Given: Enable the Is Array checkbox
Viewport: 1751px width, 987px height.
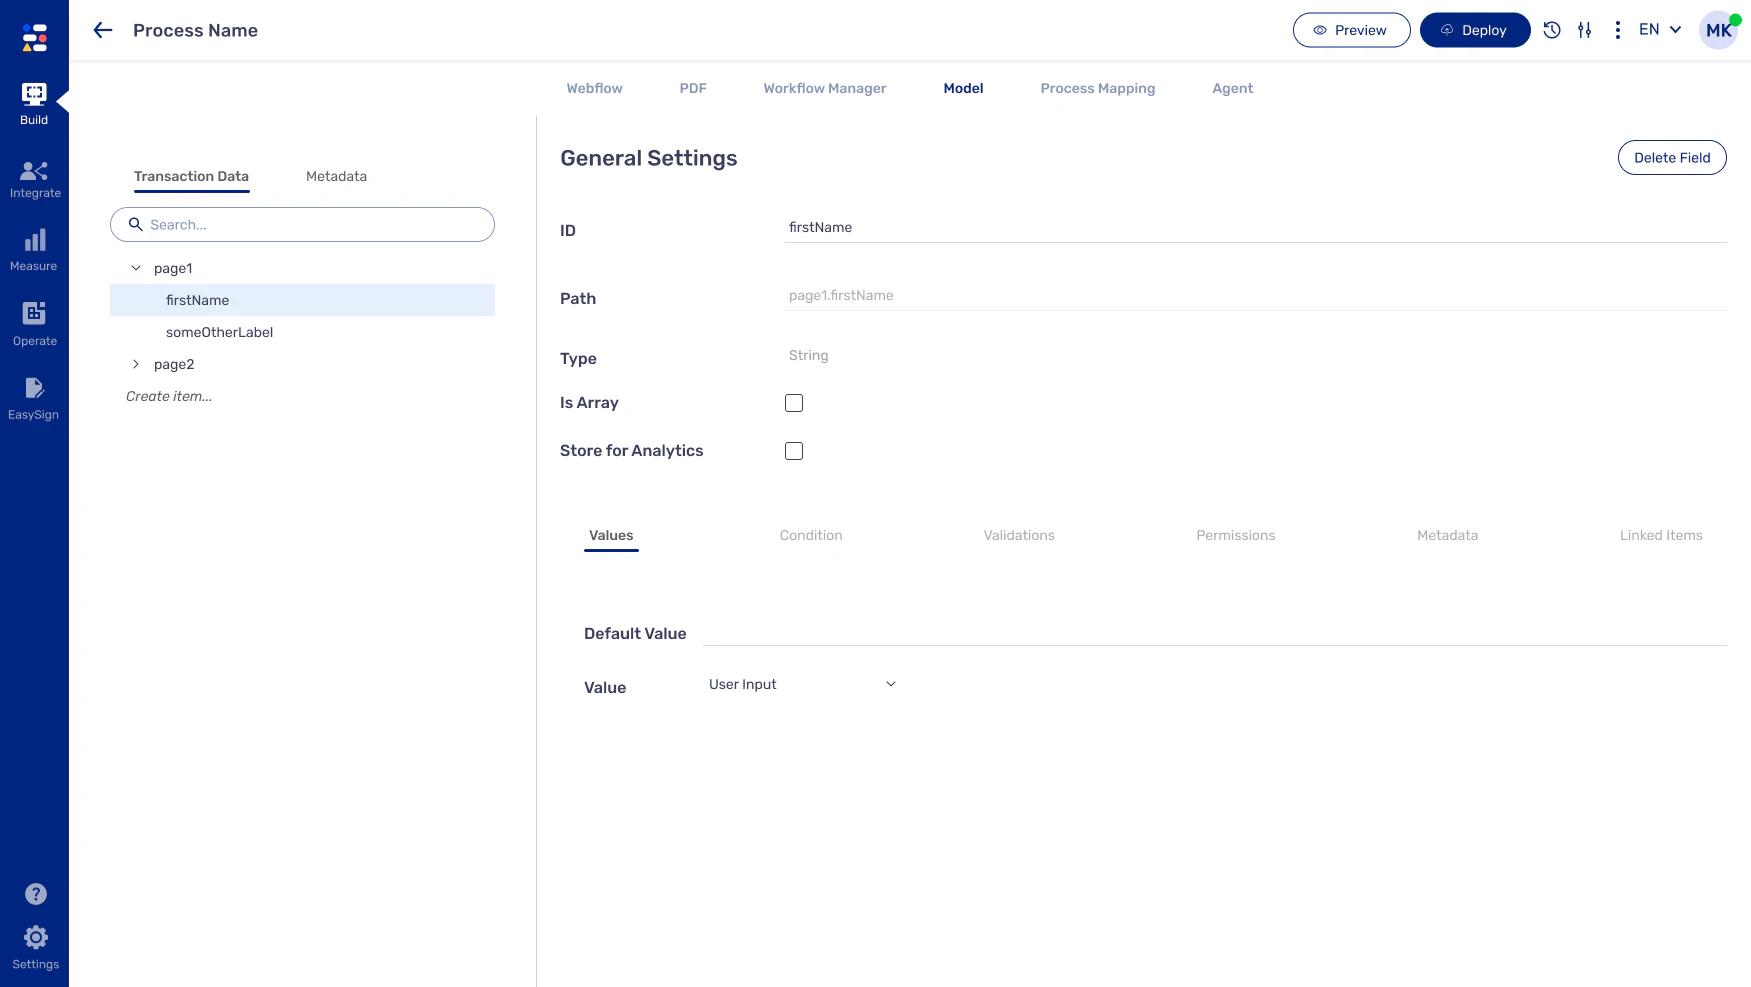Looking at the screenshot, I should pos(794,403).
